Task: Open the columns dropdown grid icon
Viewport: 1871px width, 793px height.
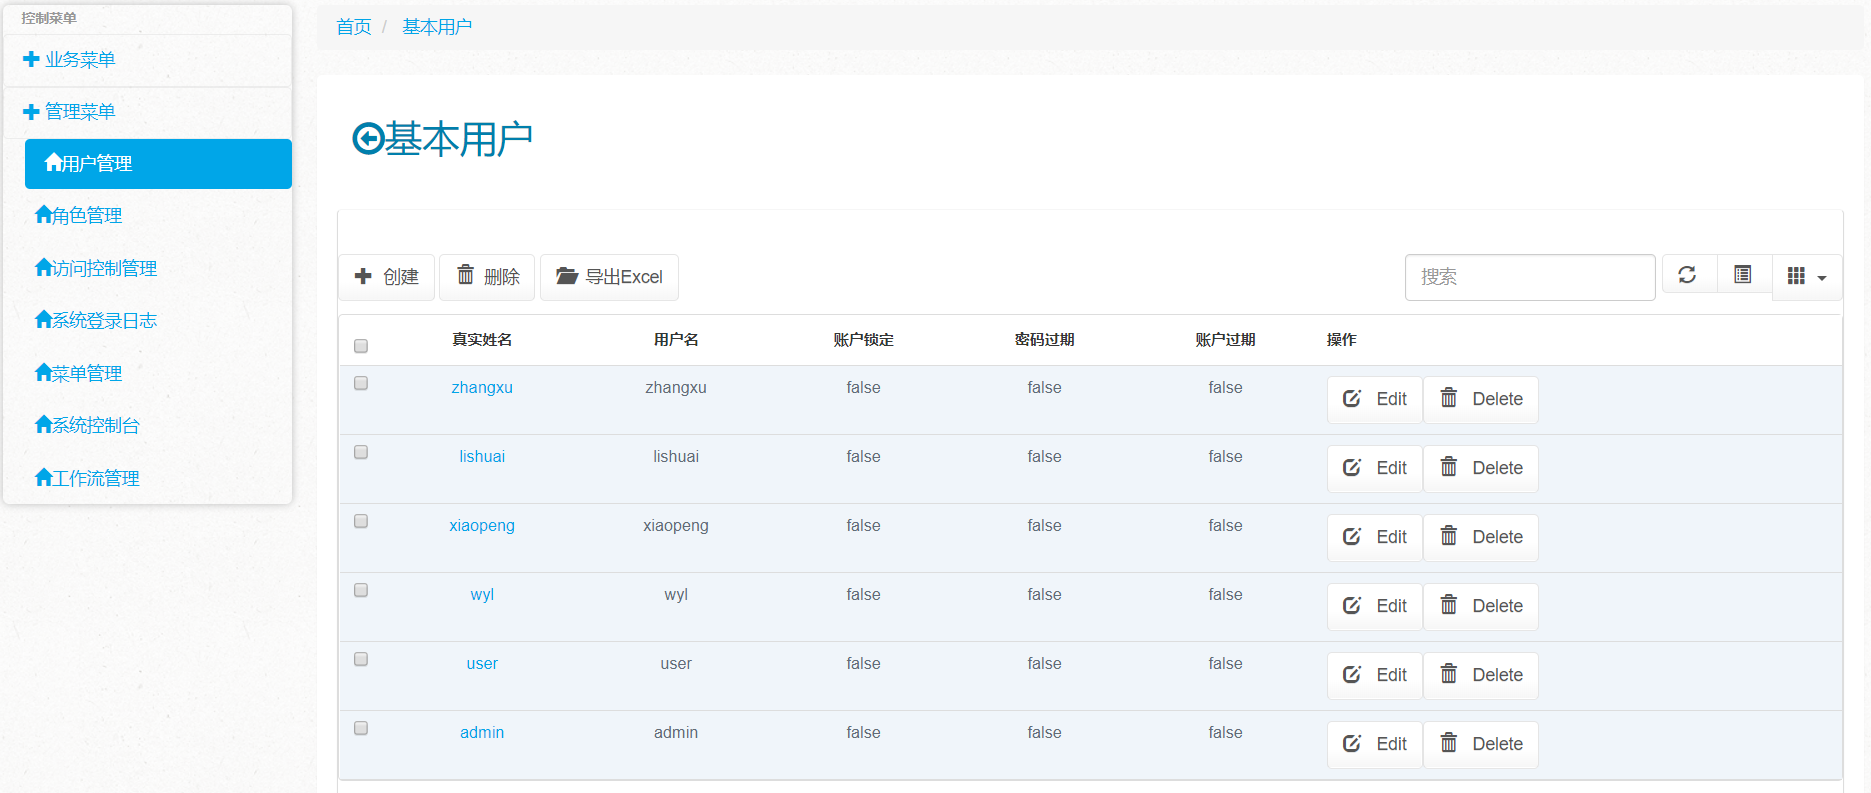Action: [1807, 277]
